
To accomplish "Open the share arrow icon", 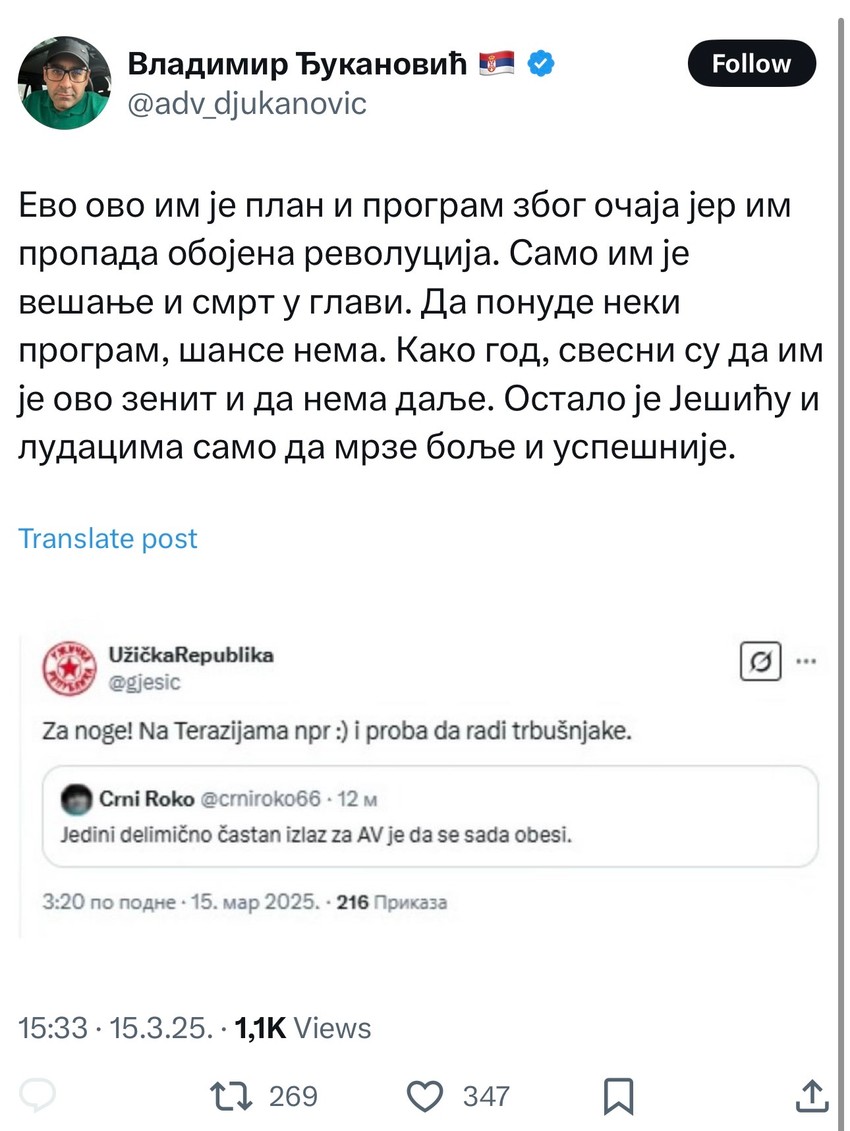I will point(811,1095).
